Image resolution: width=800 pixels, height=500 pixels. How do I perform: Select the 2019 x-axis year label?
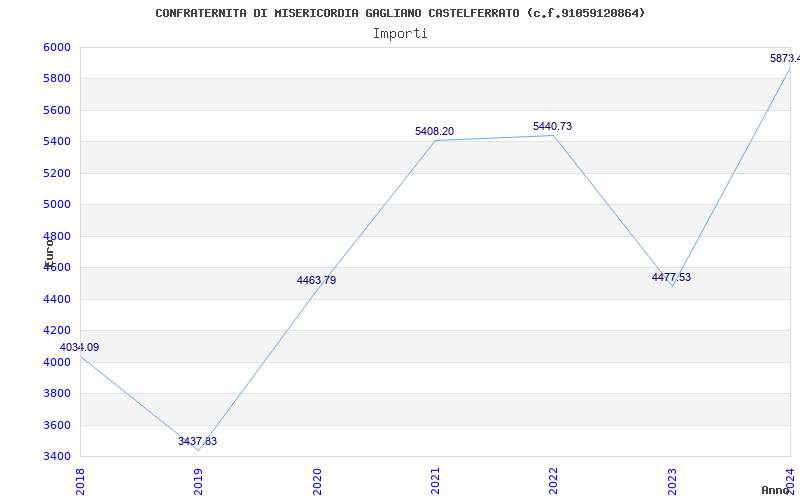tap(198, 482)
